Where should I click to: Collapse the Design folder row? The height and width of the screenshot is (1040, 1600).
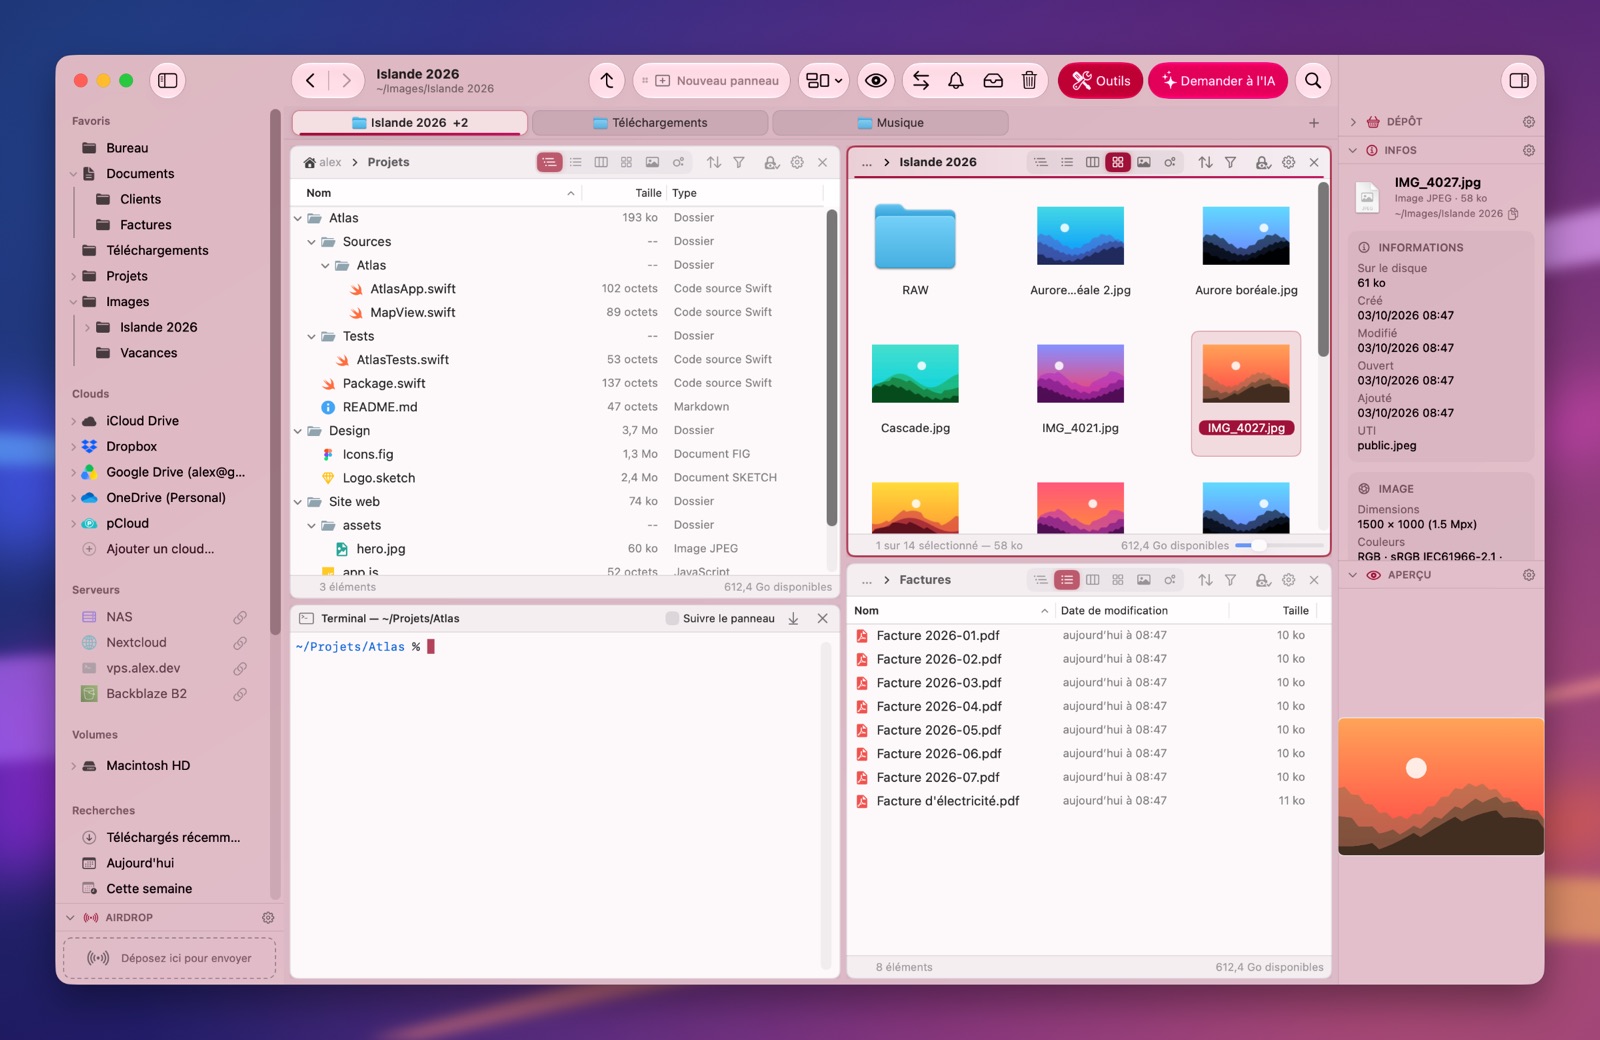tap(298, 431)
